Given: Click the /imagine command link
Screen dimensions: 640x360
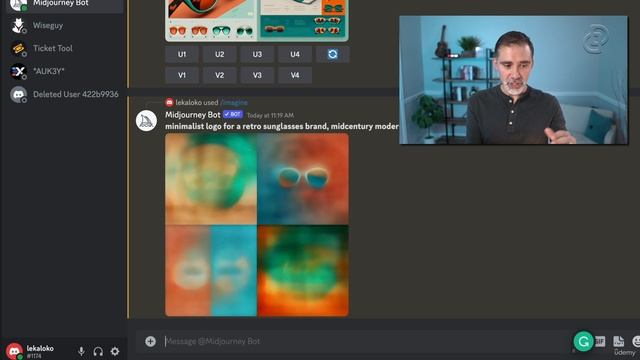Looking at the screenshot, I should 234,102.
